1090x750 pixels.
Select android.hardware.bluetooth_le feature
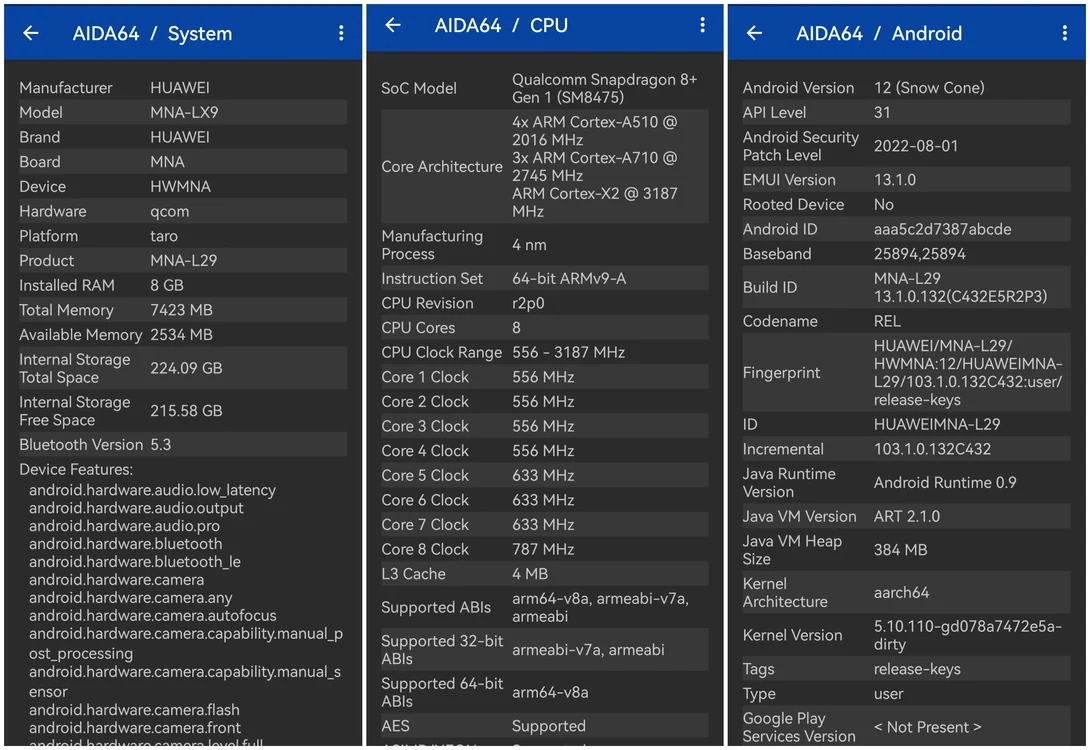[135, 562]
